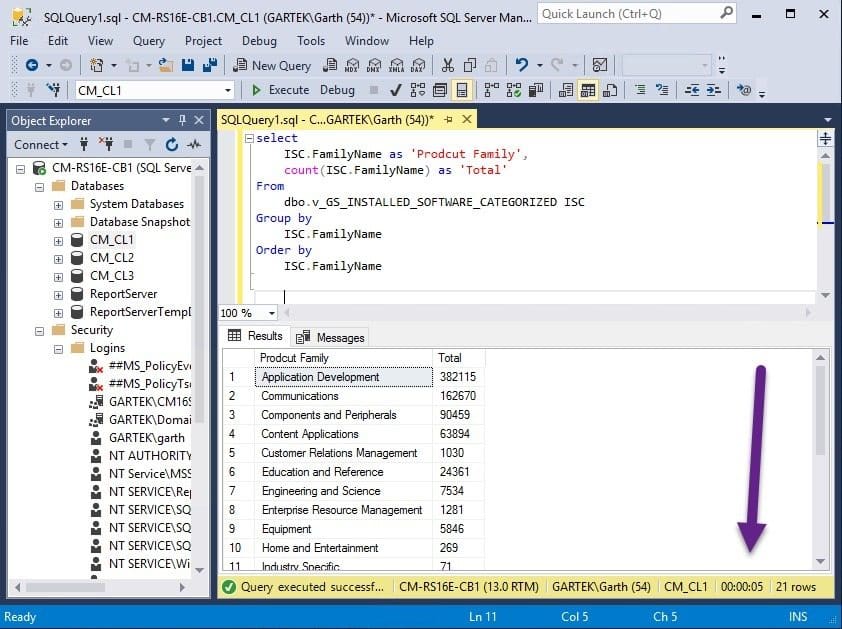Expand the ReportServer database node
This screenshot has width=842, height=629.
click(x=58, y=294)
